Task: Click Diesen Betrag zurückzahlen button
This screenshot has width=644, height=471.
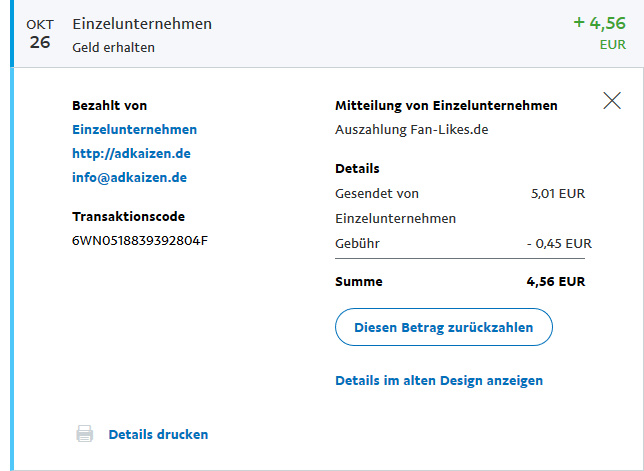Action: point(443,327)
